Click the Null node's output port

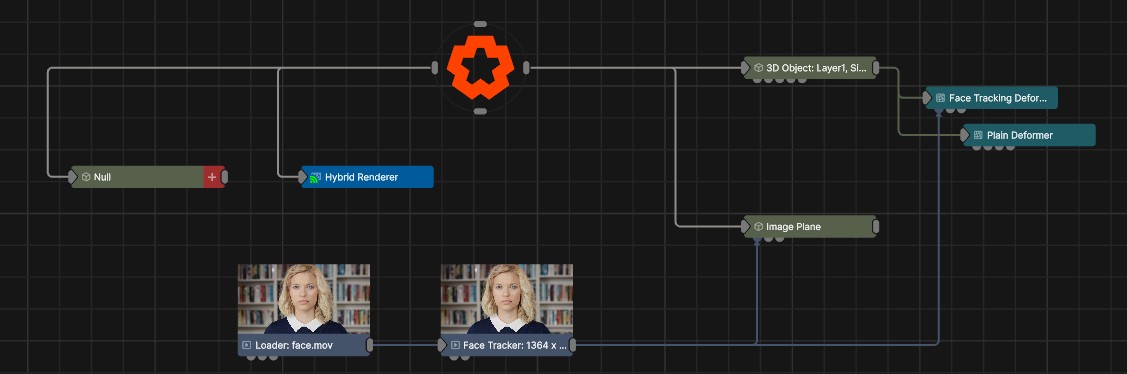pos(225,177)
